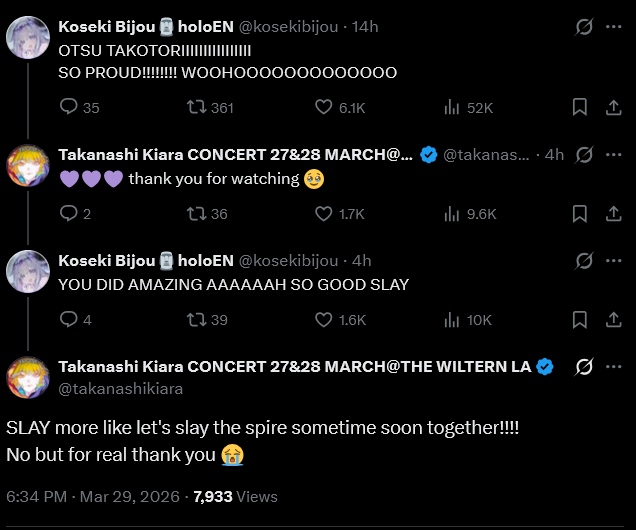This screenshot has width=636, height=530.
Task: Repost Kiara's tweet with 36 reposts
Action: 197,213
